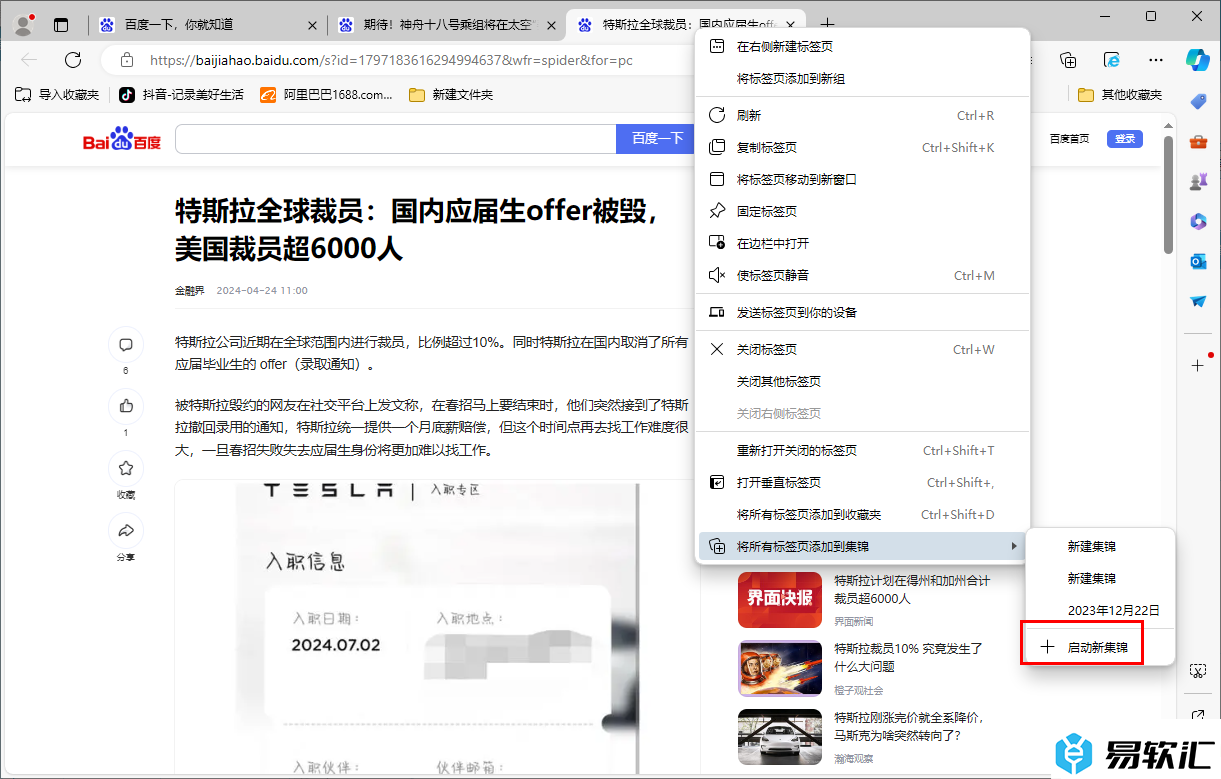This screenshot has height=779, width=1221.
Task: Click the screenshot icon in sidebar bottom
Action: click(x=1198, y=670)
